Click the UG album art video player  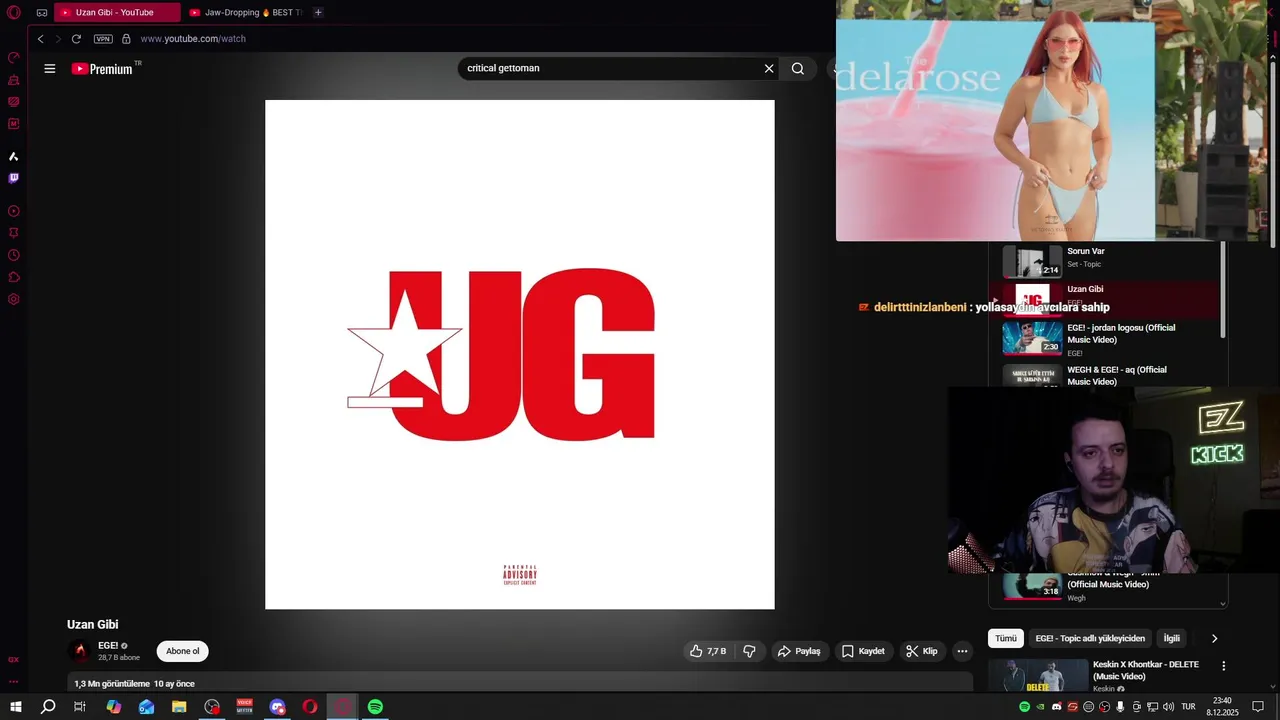(x=519, y=354)
